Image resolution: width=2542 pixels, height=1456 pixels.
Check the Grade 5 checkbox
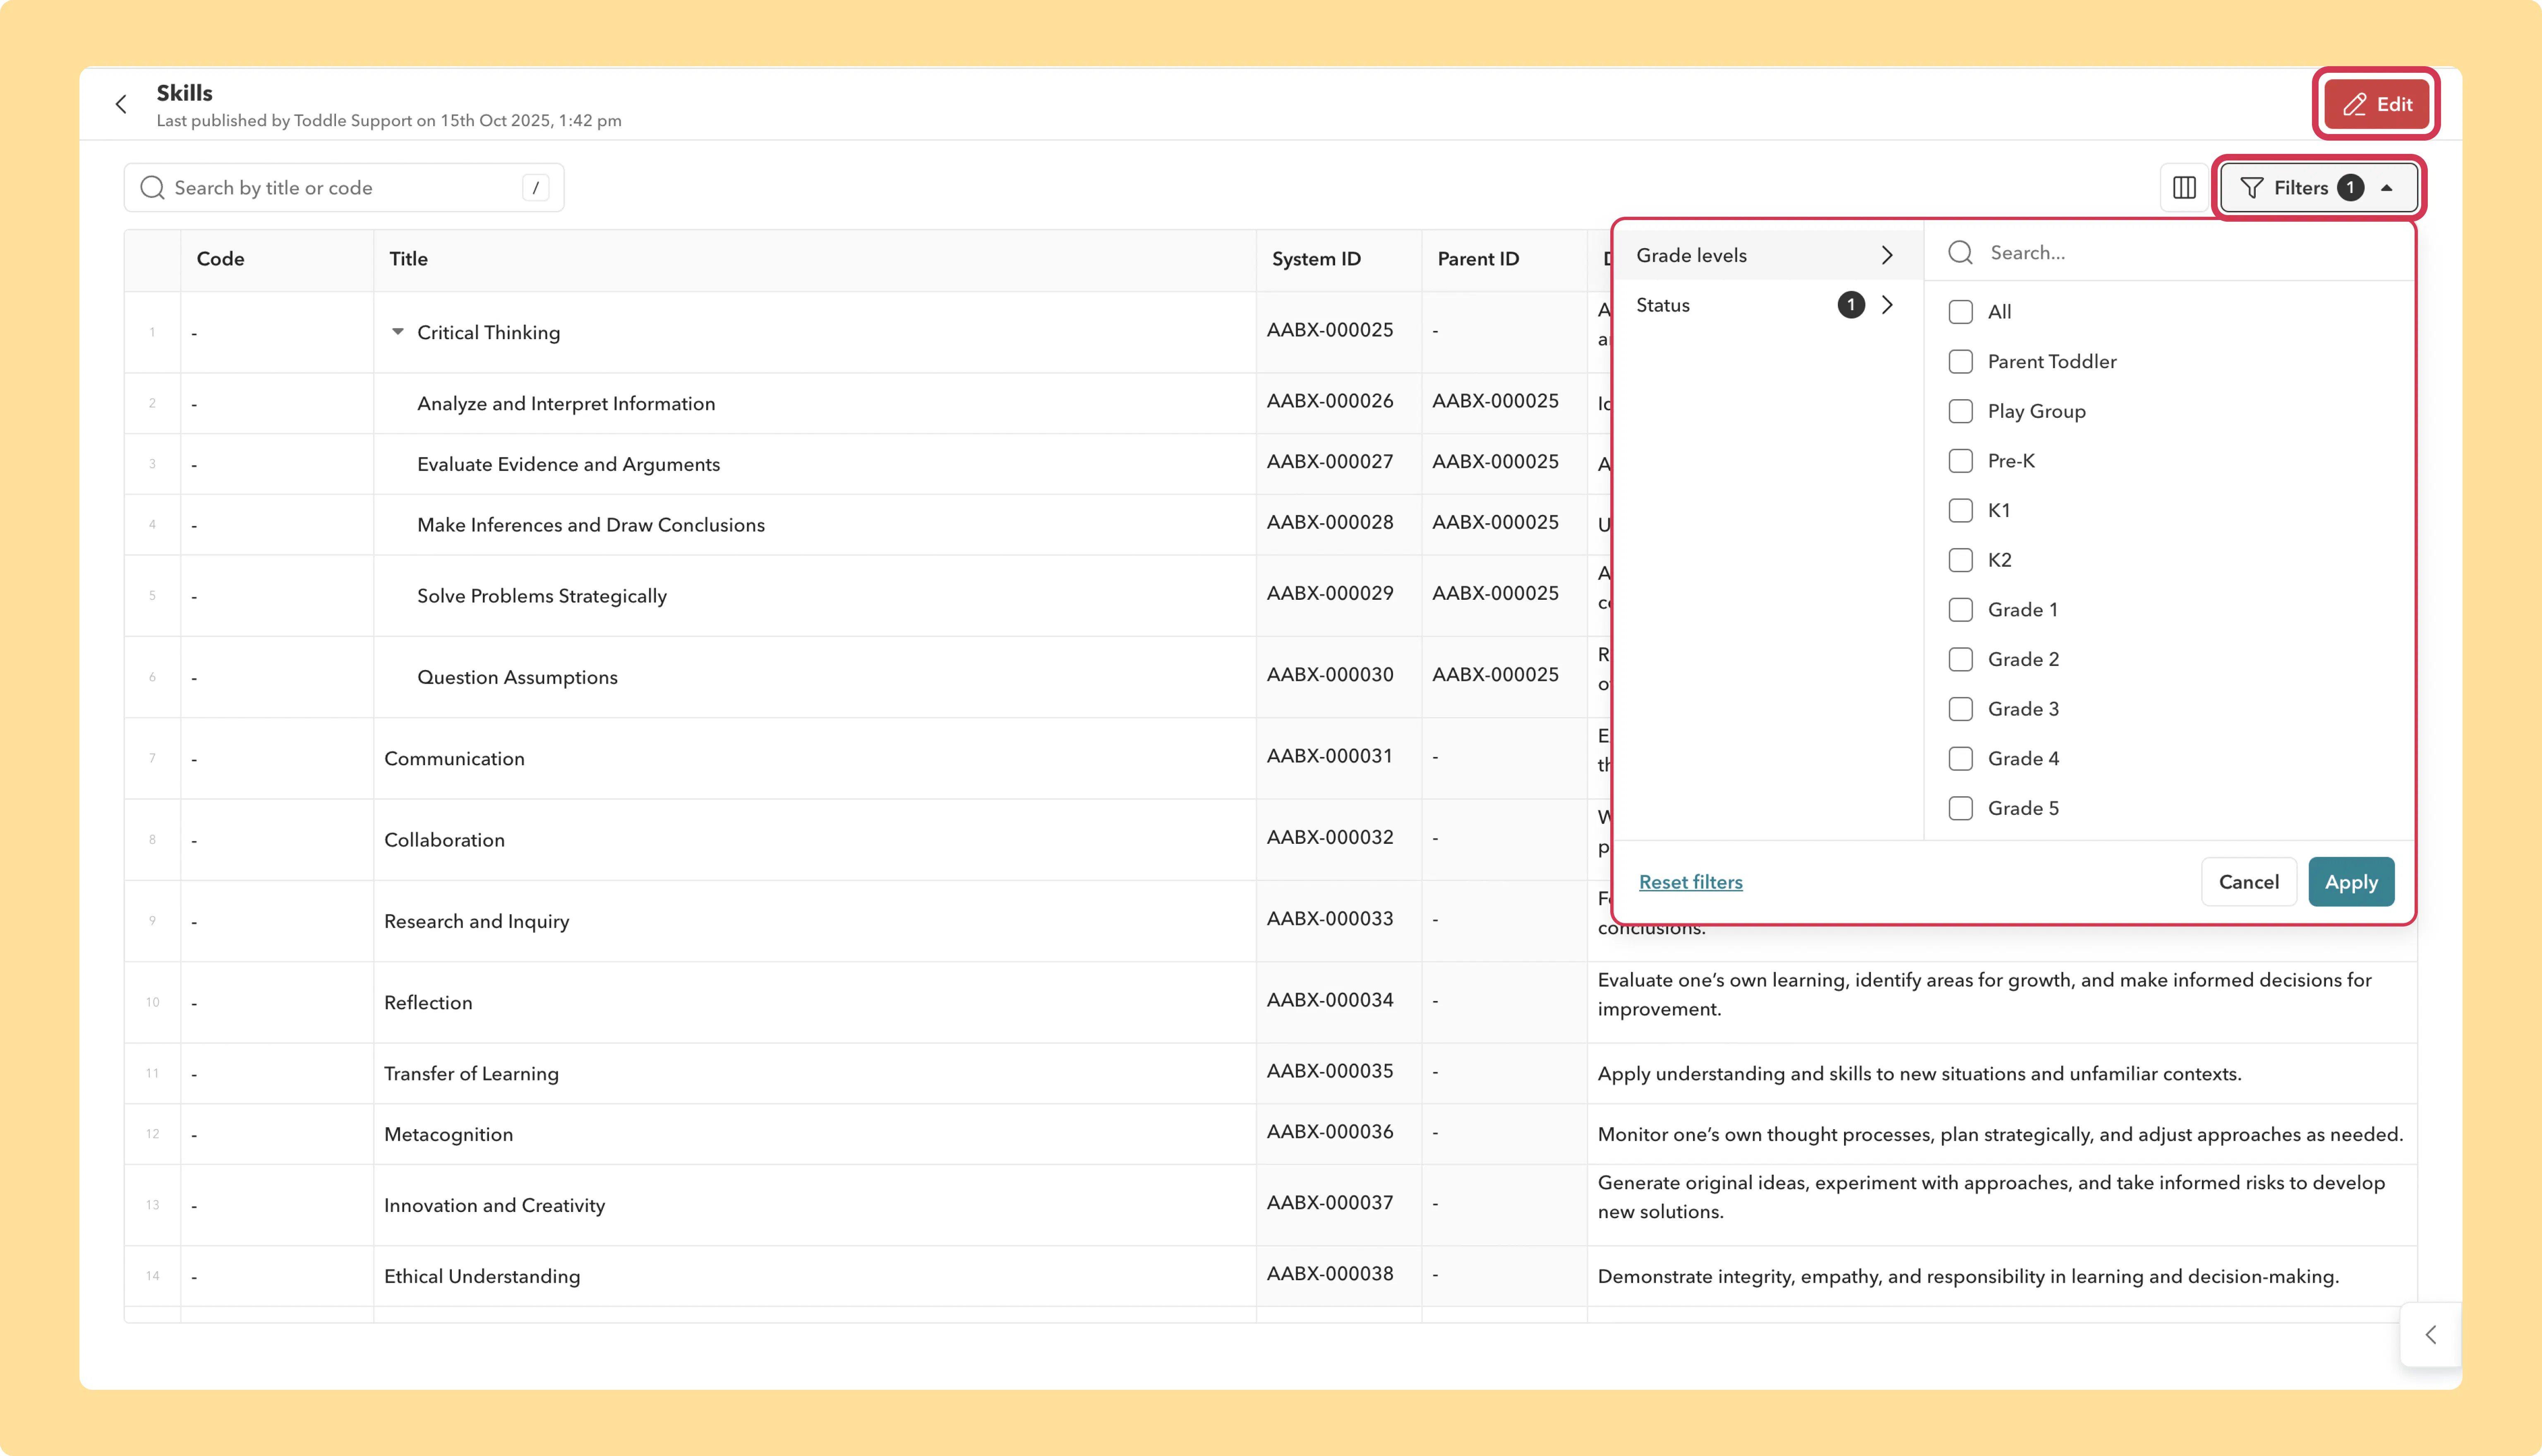click(1961, 808)
